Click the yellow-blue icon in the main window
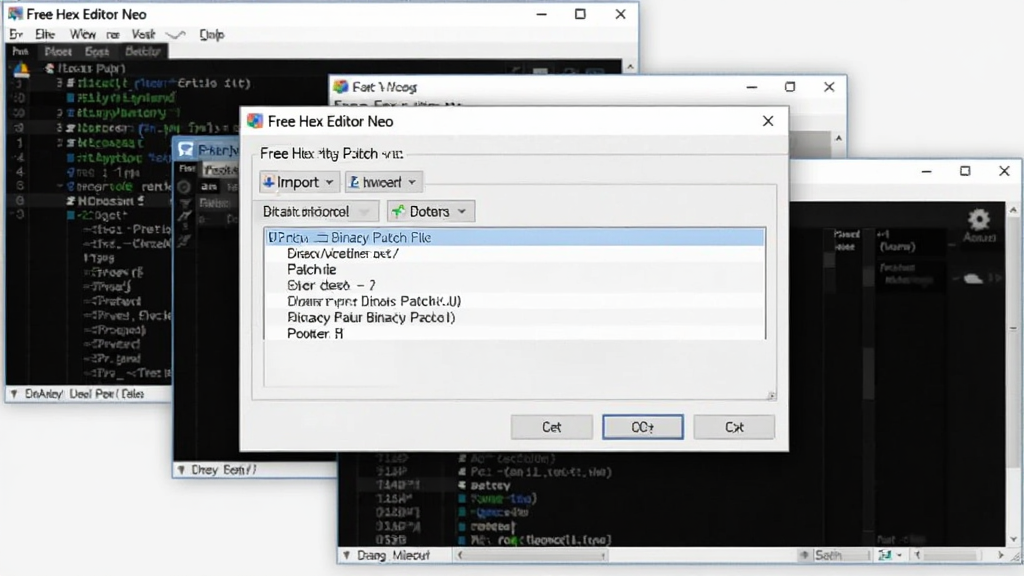Screen dimensions: 1024x576 21,69
